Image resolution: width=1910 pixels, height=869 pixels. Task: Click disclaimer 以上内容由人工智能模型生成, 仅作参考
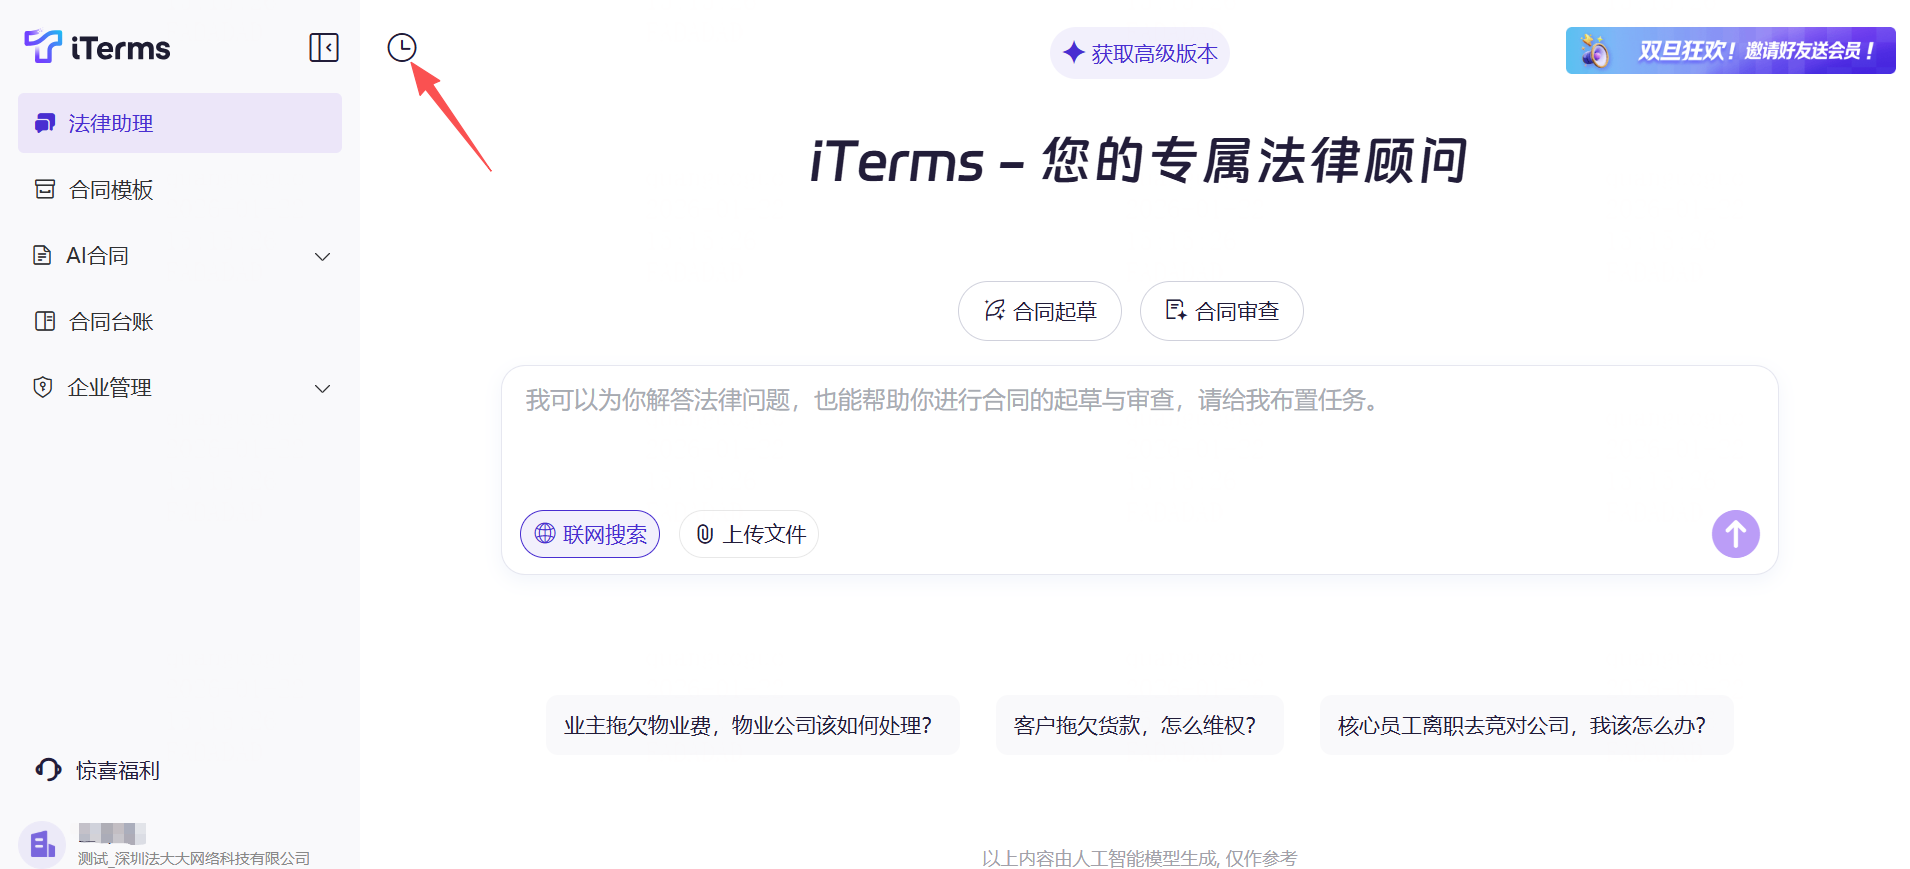[1139, 858]
